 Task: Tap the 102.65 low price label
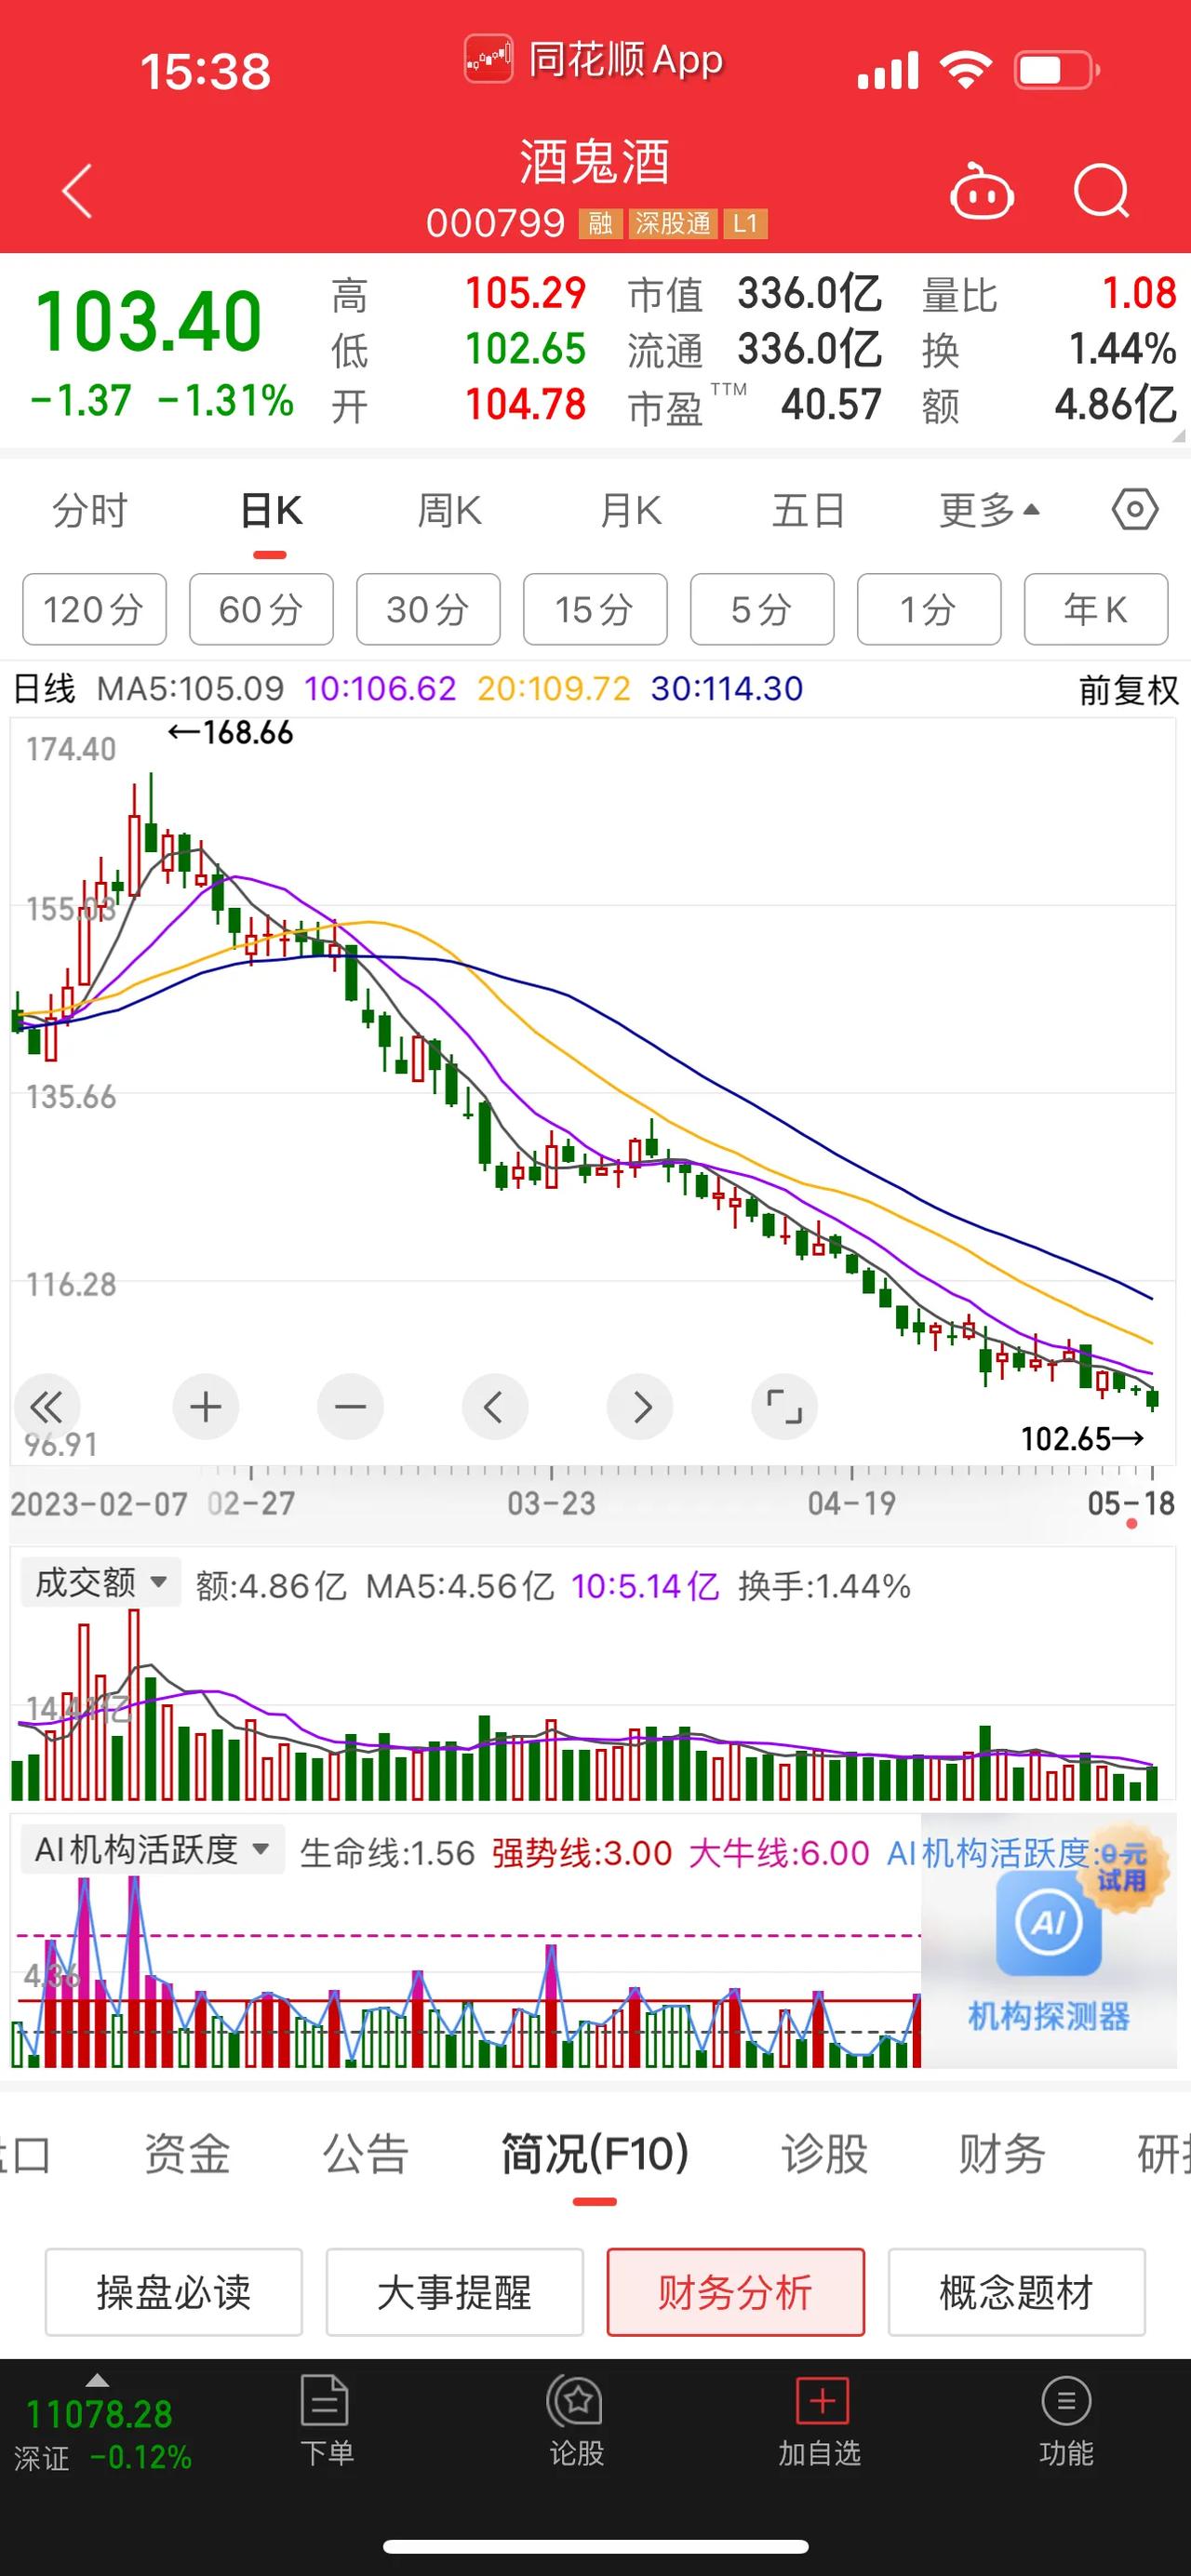(x=1082, y=1439)
